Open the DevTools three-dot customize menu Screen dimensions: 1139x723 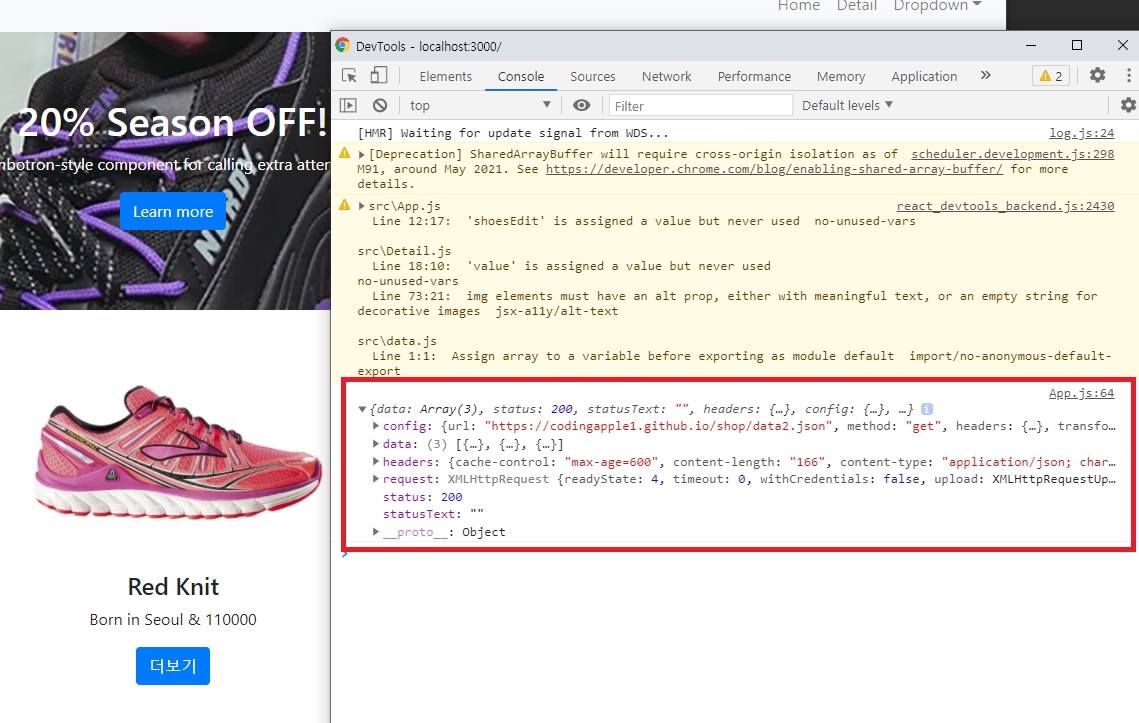tap(1128, 75)
